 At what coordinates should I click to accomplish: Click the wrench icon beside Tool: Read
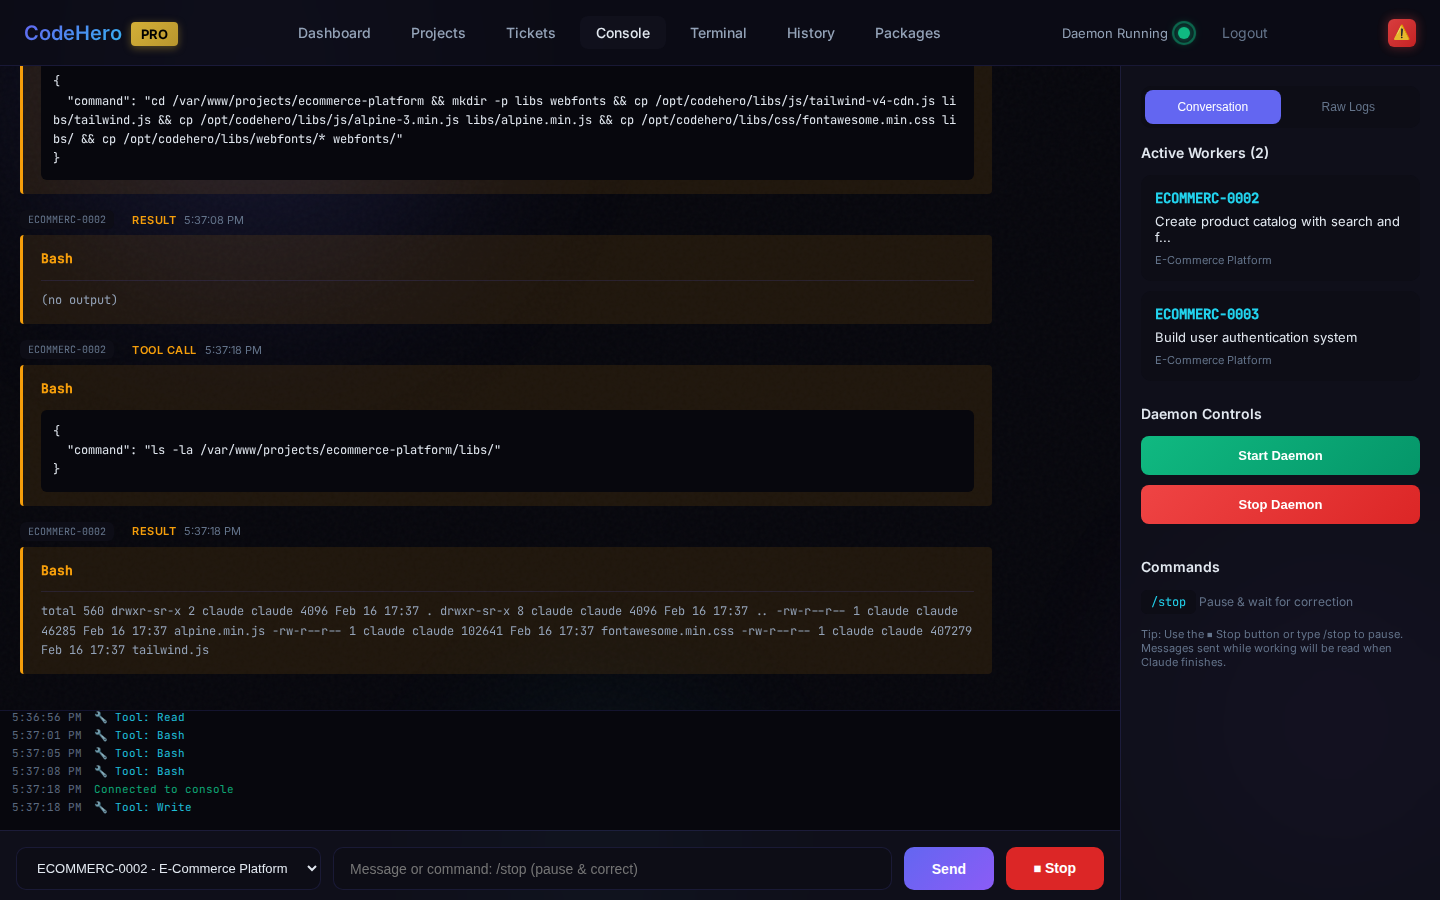point(101,717)
